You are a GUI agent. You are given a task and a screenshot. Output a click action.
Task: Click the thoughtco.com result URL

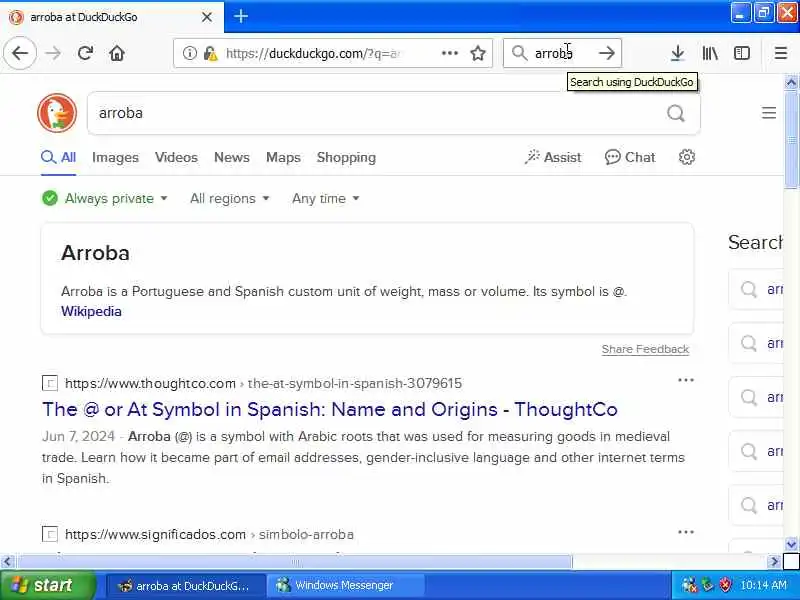(263, 383)
